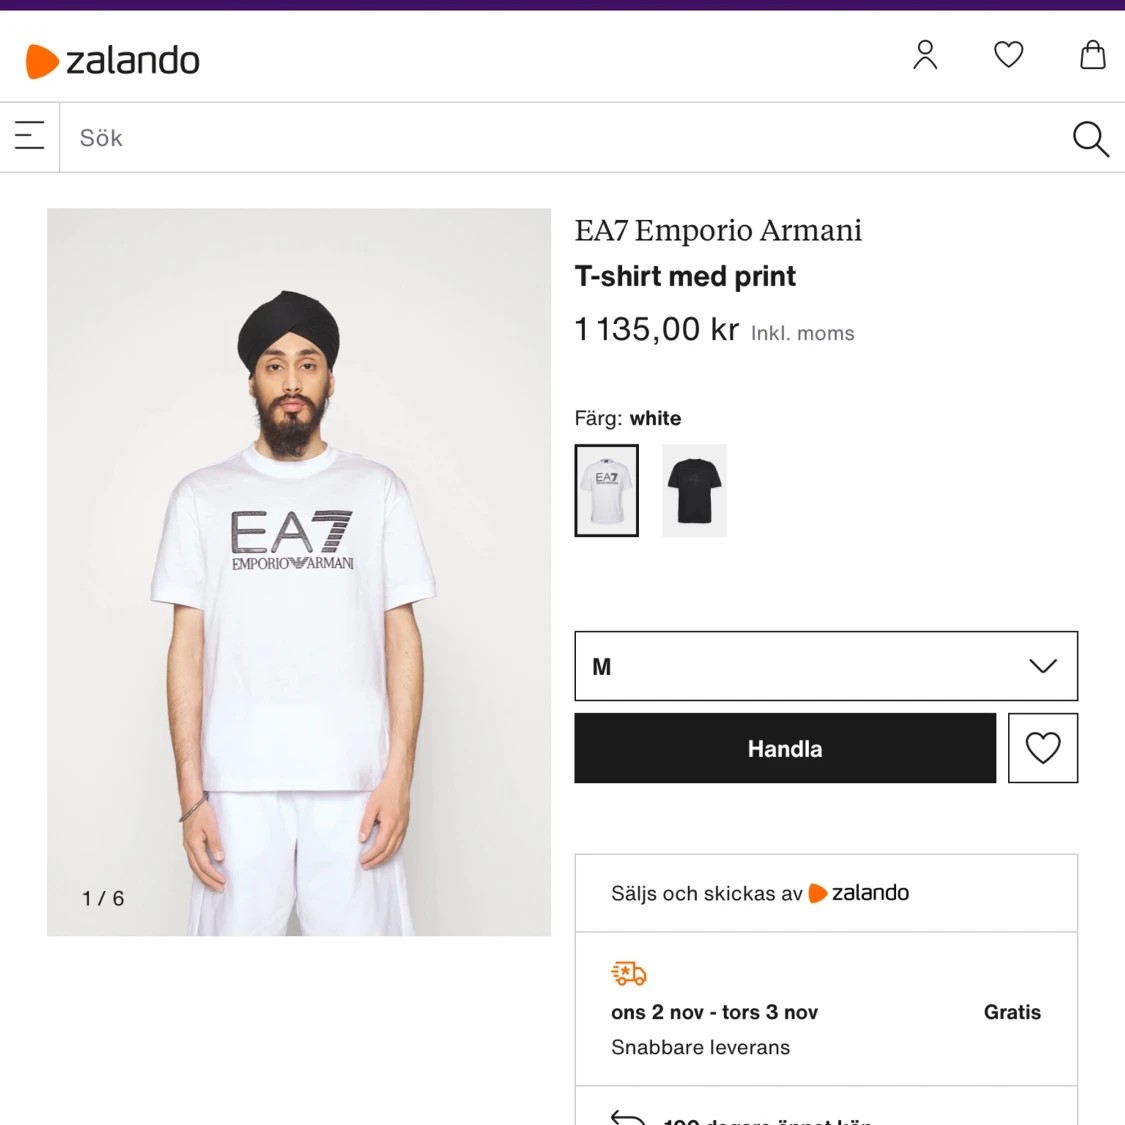
Task: Click the Zalando logo in header
Action: [x=112, y=60]
